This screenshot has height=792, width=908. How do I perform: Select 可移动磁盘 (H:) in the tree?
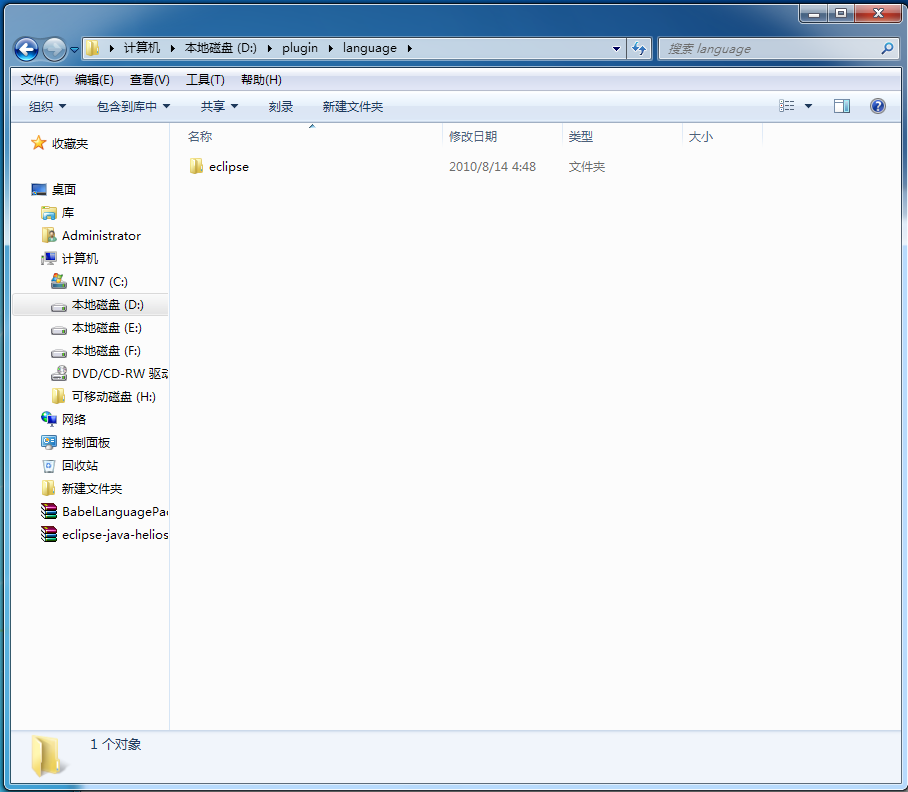(x=114, y=397)
